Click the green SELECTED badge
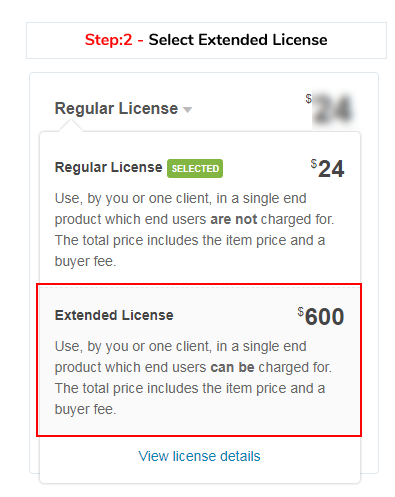395x497 pixels. tap(195, 168)
